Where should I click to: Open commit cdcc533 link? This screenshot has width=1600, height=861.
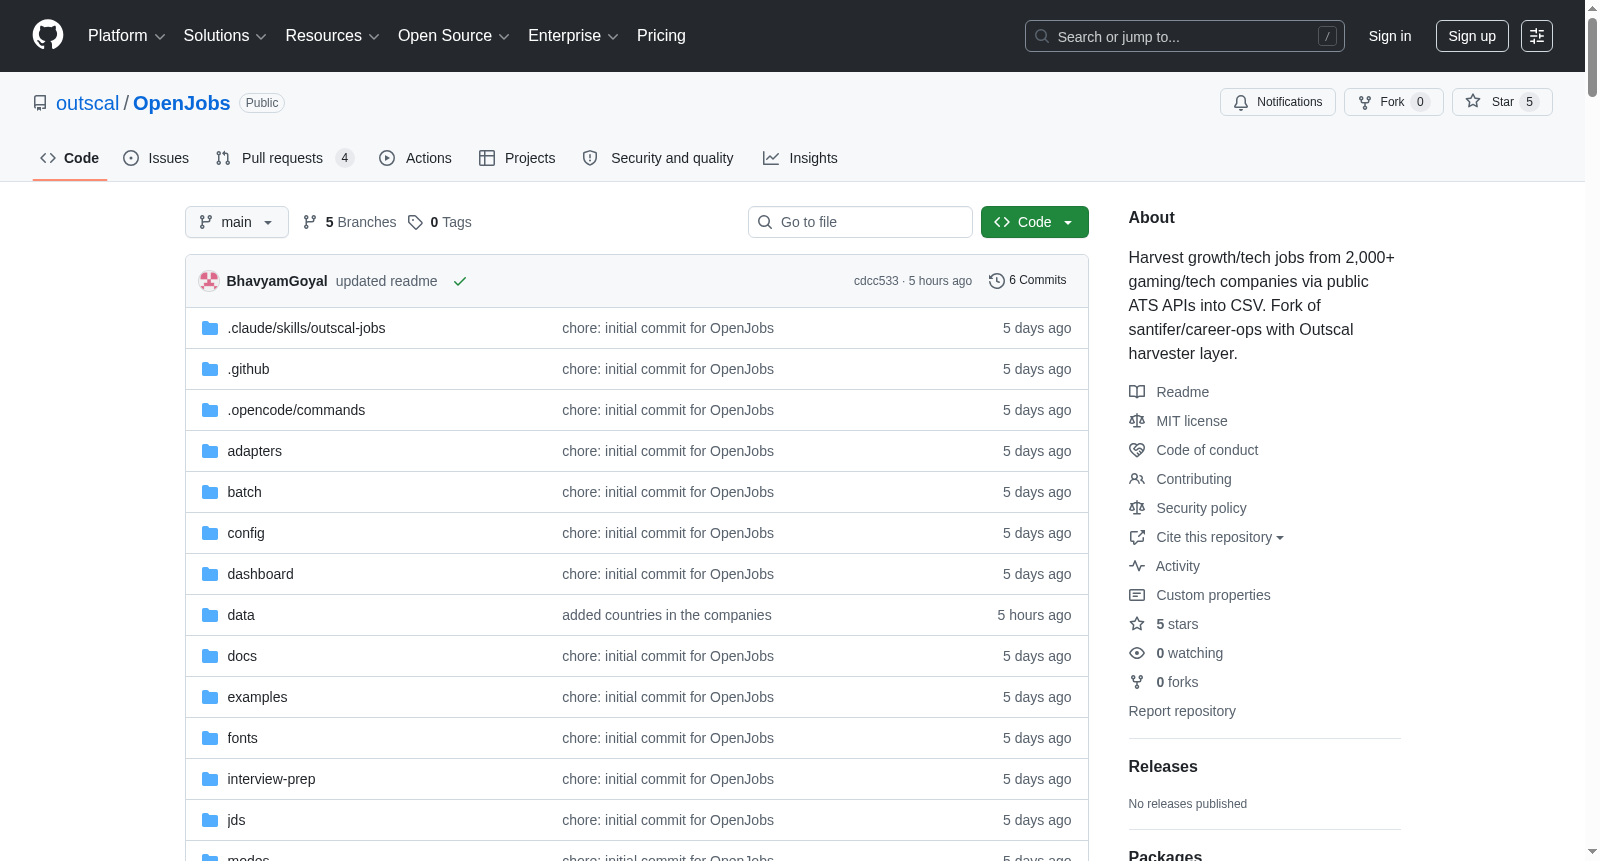pyautogui.click(x=876, y=281)
